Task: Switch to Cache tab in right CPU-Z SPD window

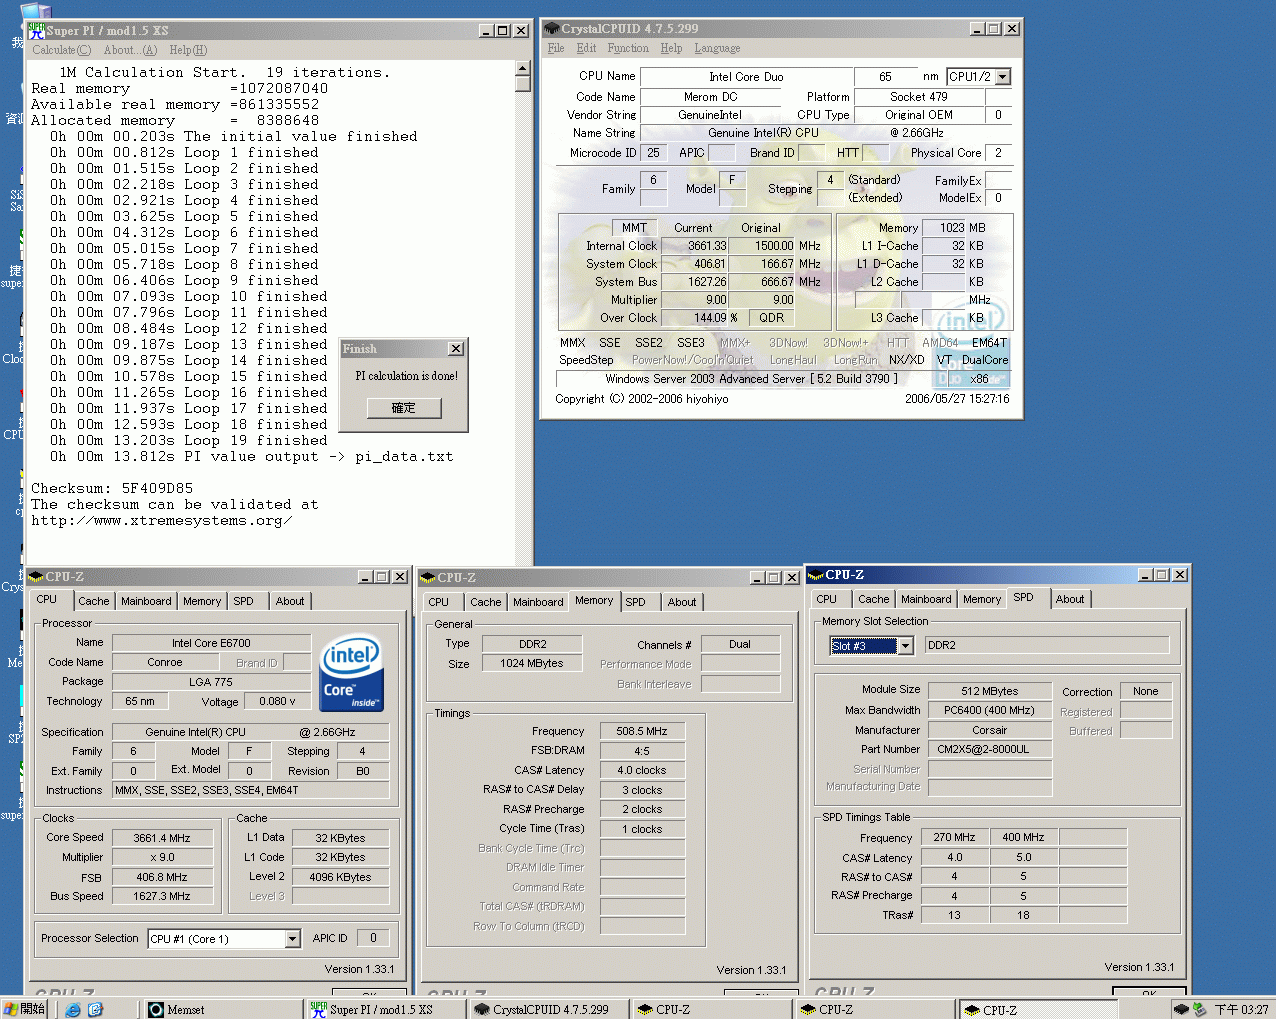Action: click(x=873, y=599)
